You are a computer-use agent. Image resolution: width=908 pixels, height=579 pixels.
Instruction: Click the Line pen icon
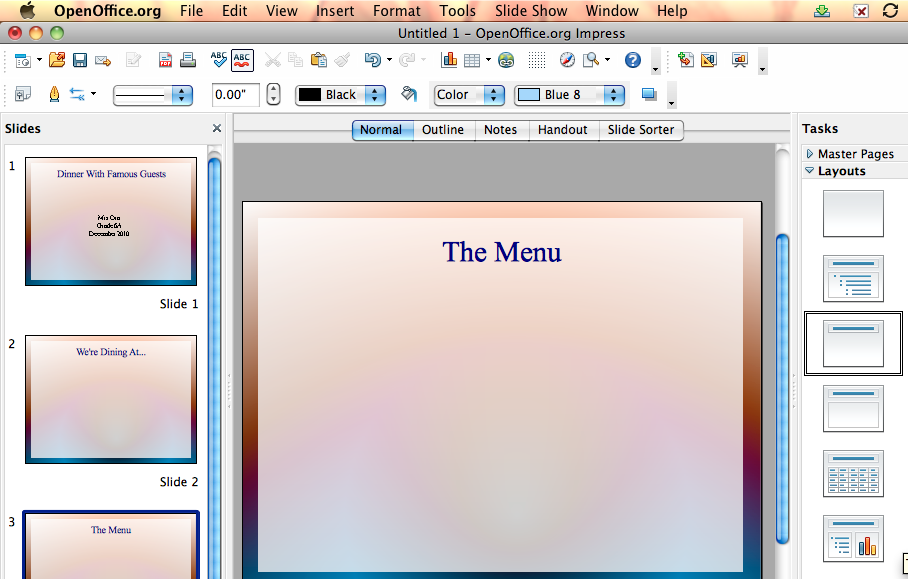click(x=54, y=94)
